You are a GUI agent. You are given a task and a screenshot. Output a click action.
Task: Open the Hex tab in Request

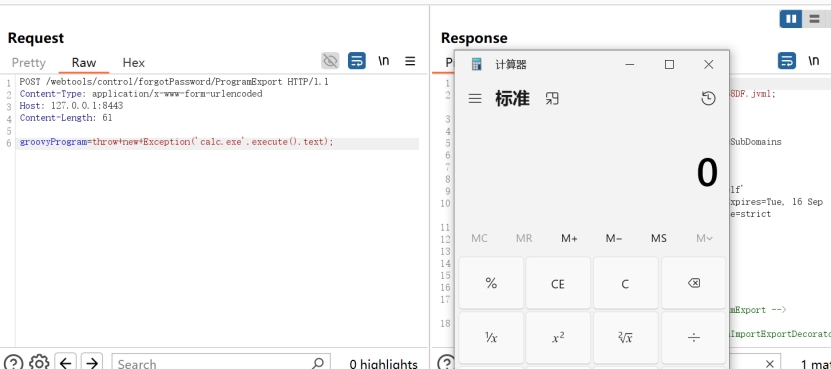tap(134, 63)
